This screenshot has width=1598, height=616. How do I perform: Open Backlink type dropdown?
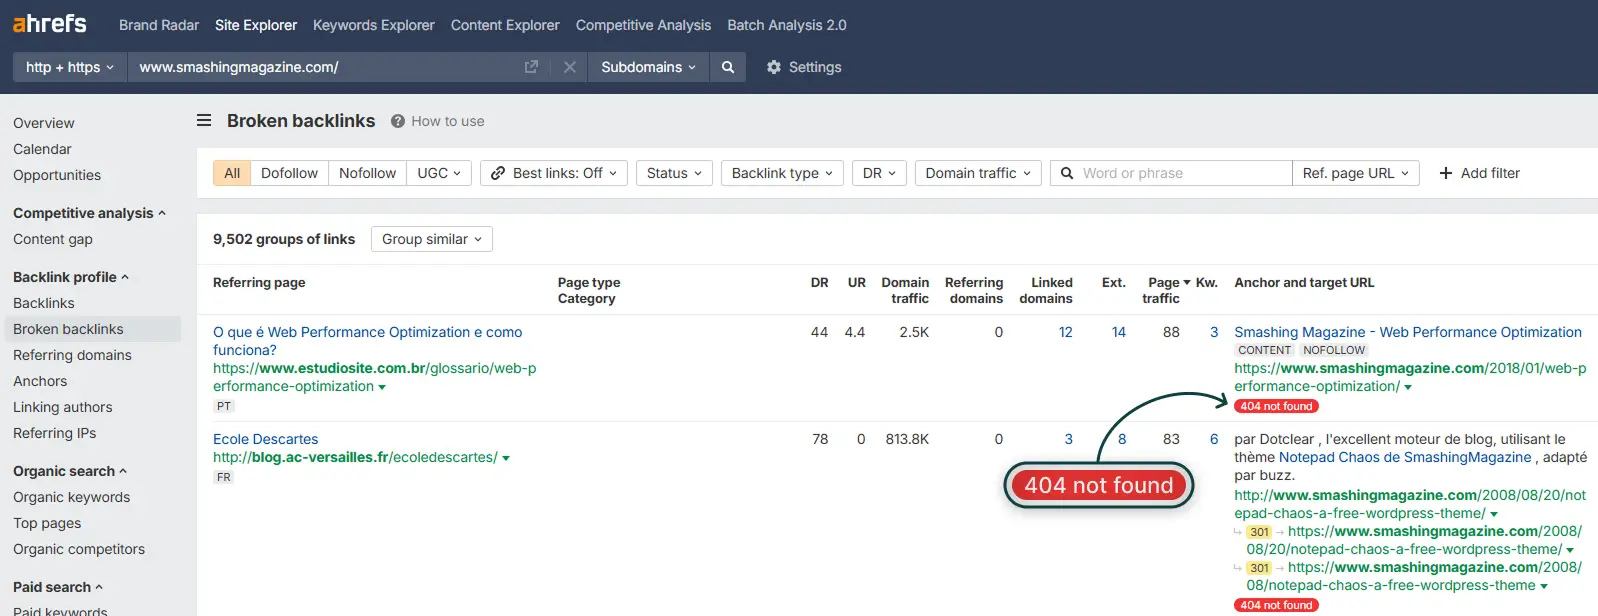click(782, 173)
